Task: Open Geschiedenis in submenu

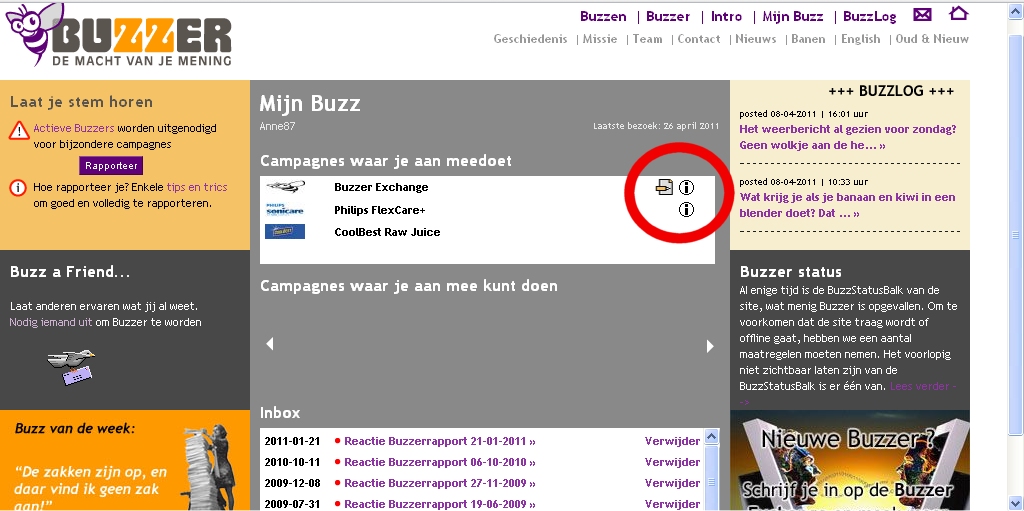Action: (530, 39)
